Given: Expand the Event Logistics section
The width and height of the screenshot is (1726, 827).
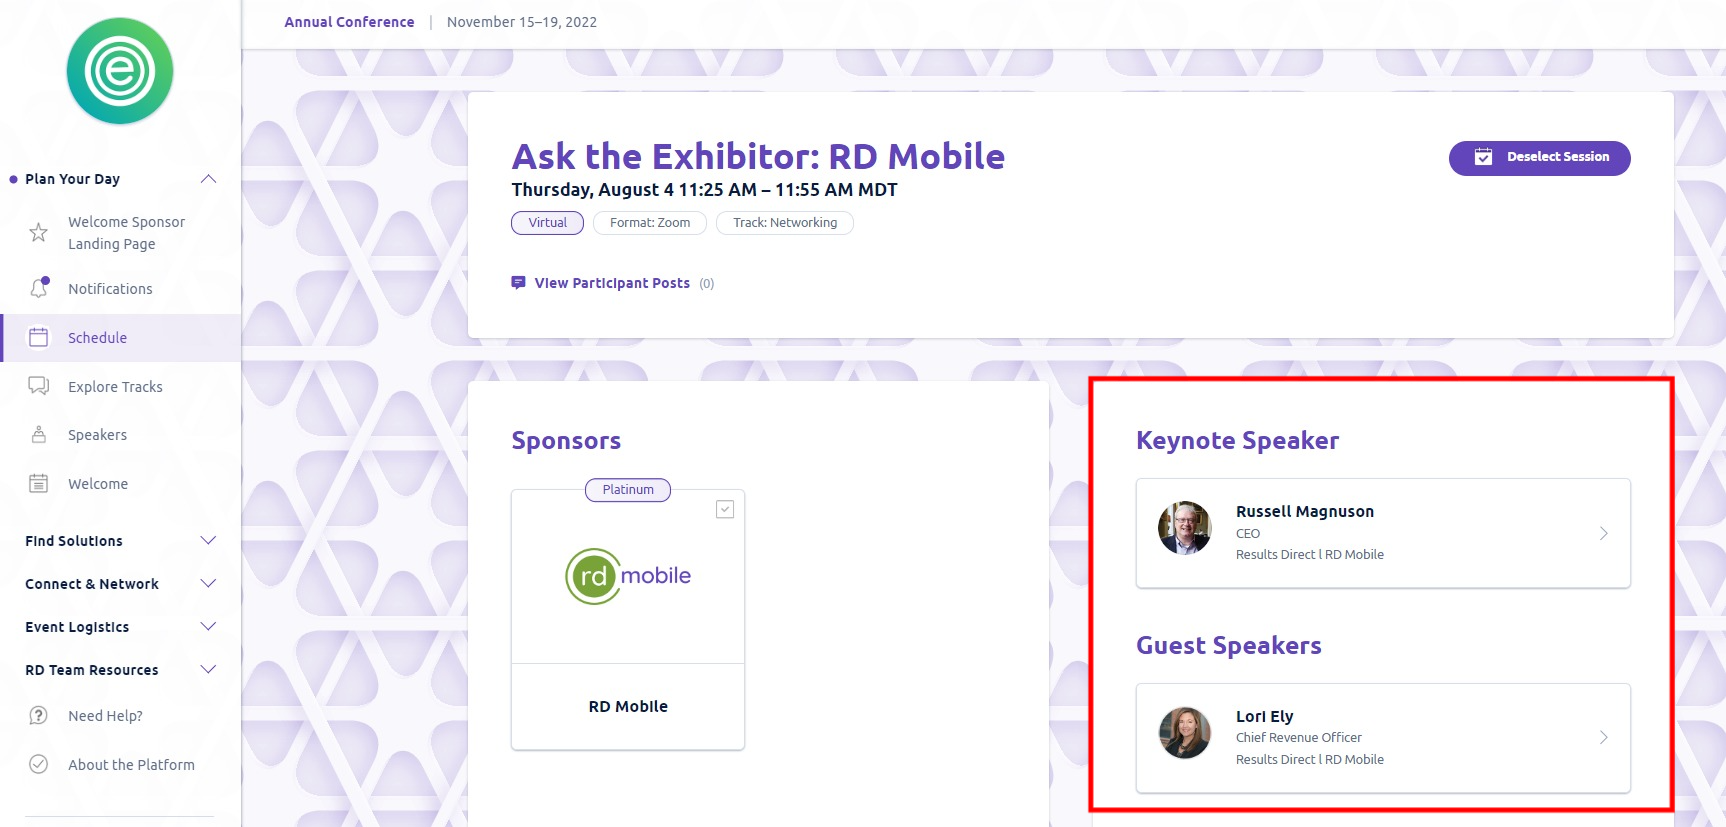Looking at the screenshot, I should pyautogui.click(x=208, y=627).
